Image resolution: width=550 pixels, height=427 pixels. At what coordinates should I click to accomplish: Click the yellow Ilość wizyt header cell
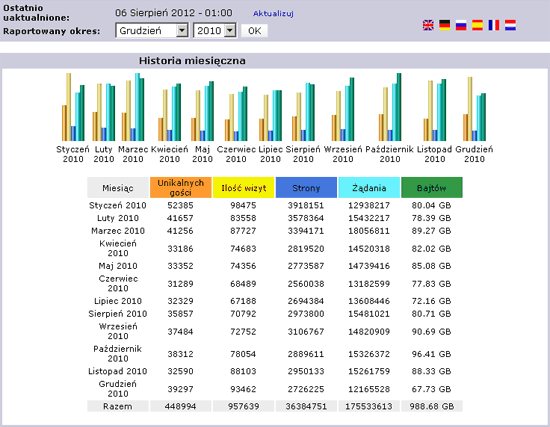tap(243, 188)
